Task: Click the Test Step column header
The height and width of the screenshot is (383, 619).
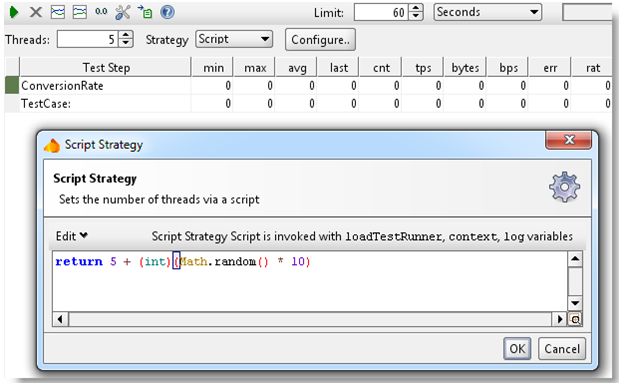Action: pos(106,68)
